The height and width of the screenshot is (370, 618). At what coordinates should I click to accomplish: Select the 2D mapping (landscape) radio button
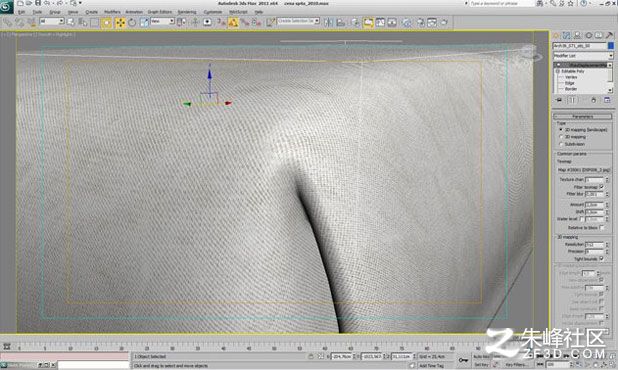pyautogui.click(x=561, y=130)
